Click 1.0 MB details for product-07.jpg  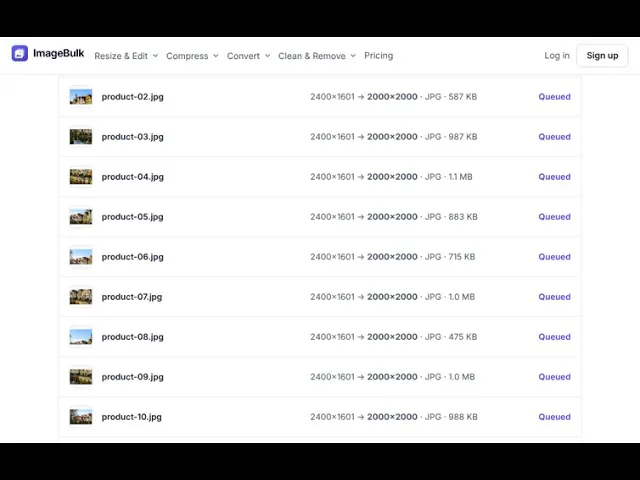(x=392, y=297)
